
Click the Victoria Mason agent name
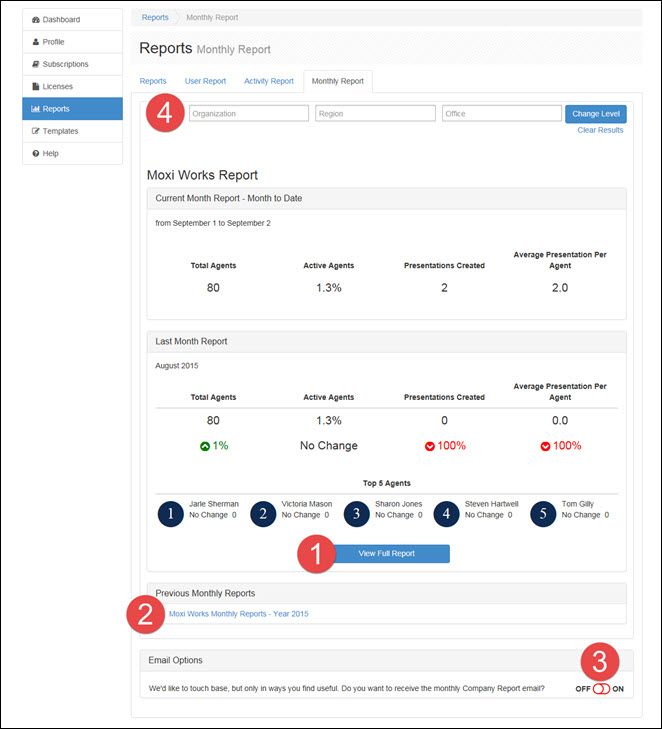click(x=307, y=504)
